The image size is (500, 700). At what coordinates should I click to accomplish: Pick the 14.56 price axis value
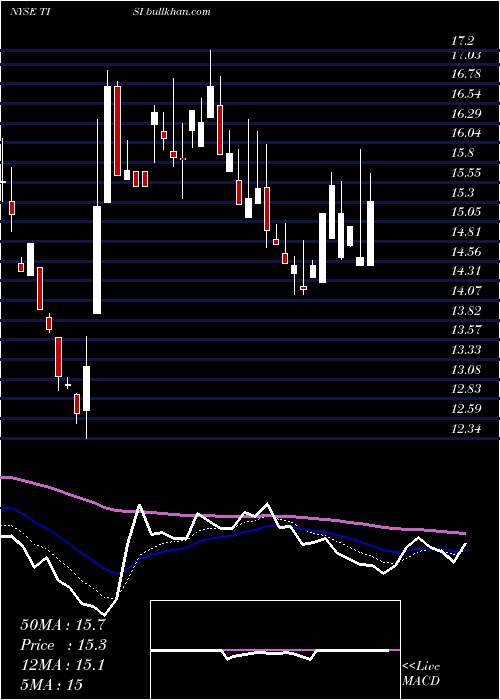(466, 251)
